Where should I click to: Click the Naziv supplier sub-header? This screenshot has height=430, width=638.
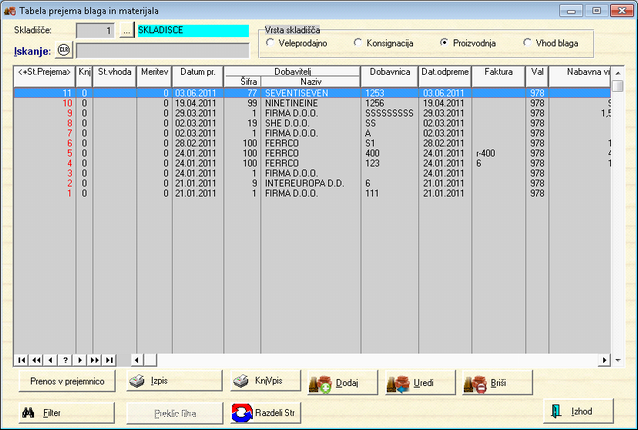point(310,82)
